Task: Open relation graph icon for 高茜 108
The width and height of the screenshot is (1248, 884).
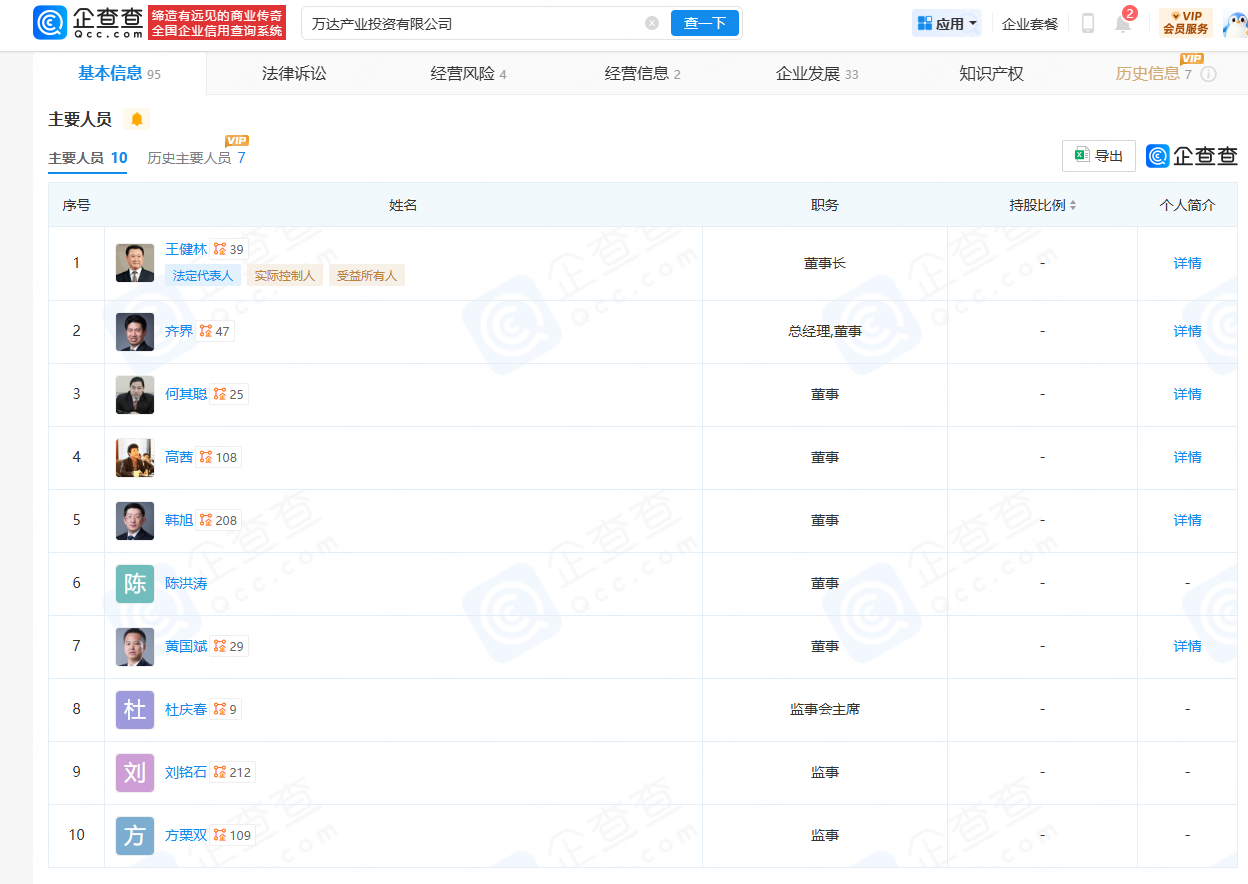Action: point(205,457)
